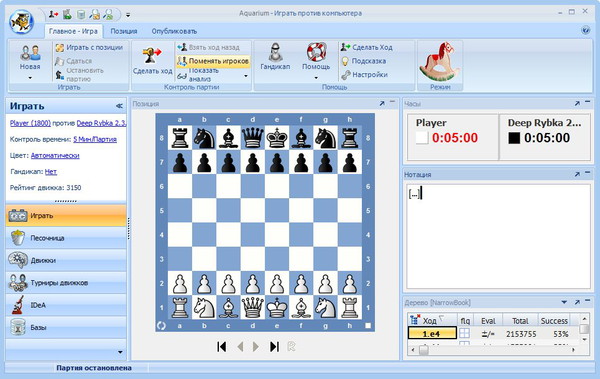This screenshot has height=379, width=600.
Task: Change time control 5 Мин/Партия link
Action: pyautogui.click(x=95, y=139)
